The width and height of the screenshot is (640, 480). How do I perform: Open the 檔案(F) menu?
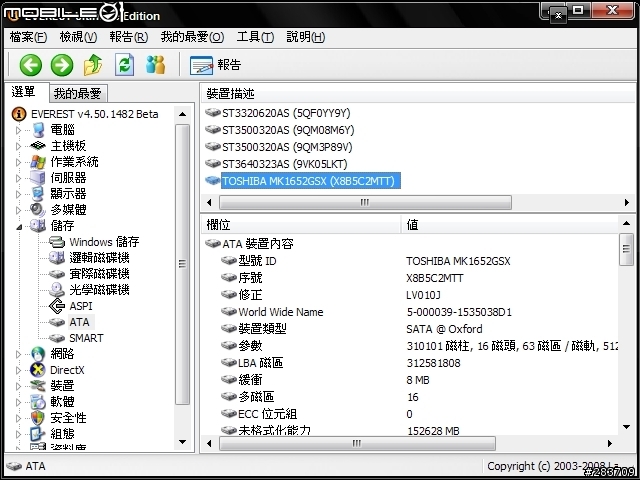[28, 37]
